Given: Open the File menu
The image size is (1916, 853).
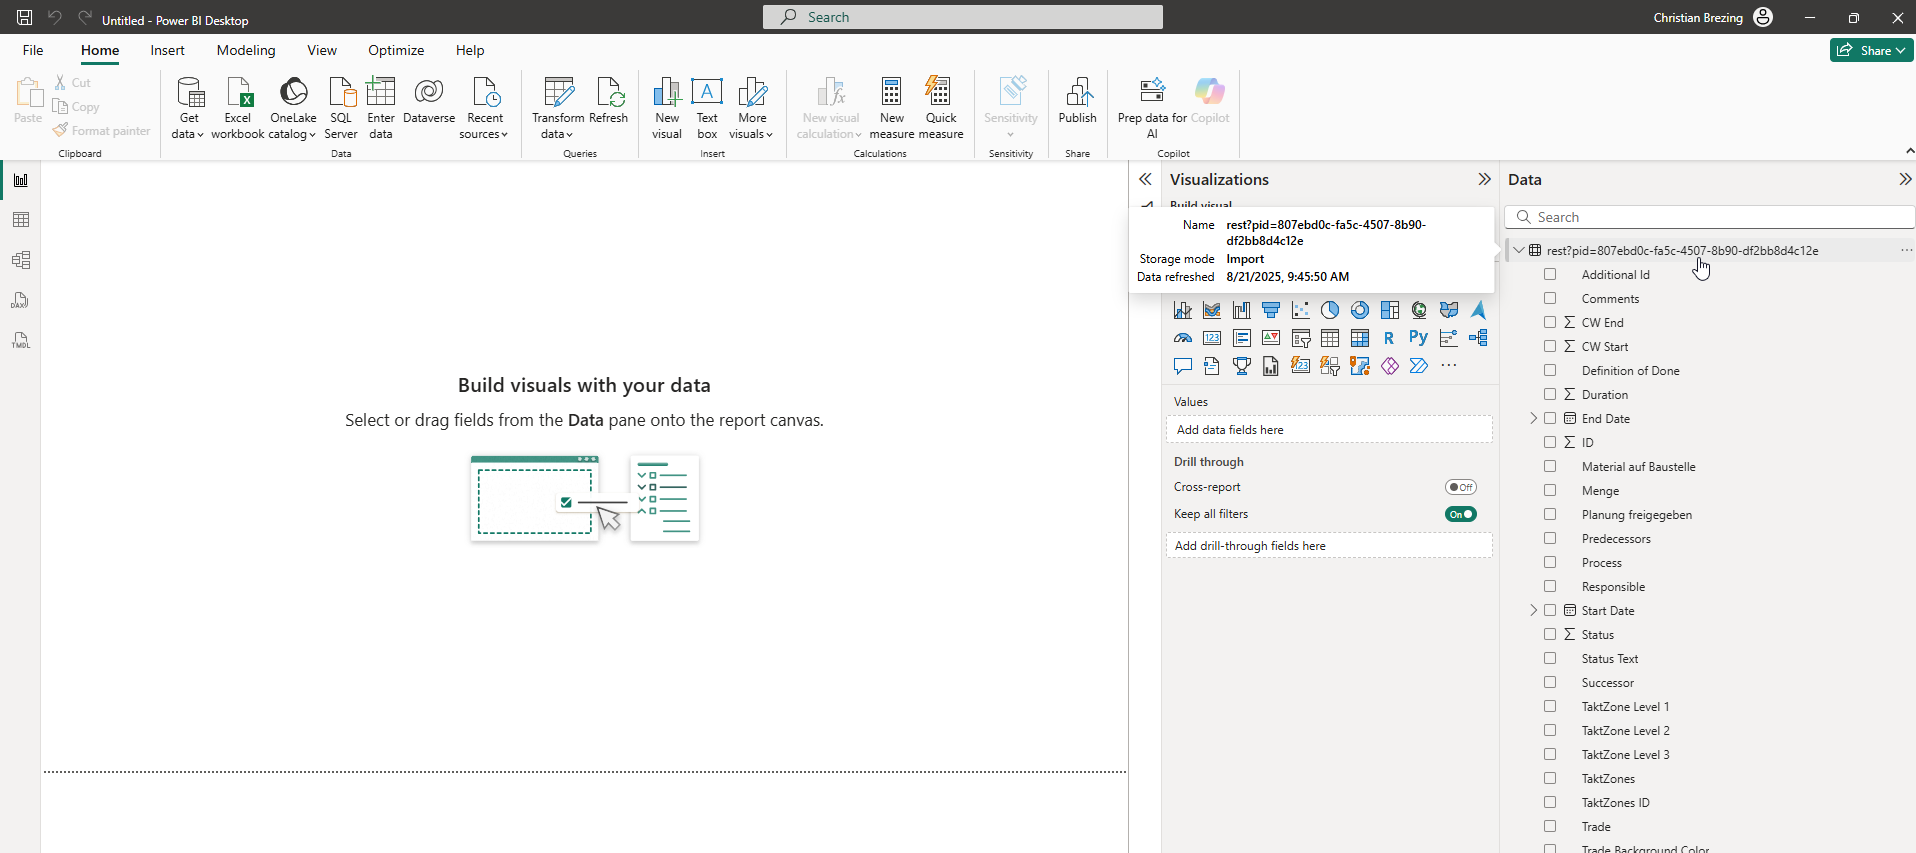Looking at the screenshot, I should 33,50.
